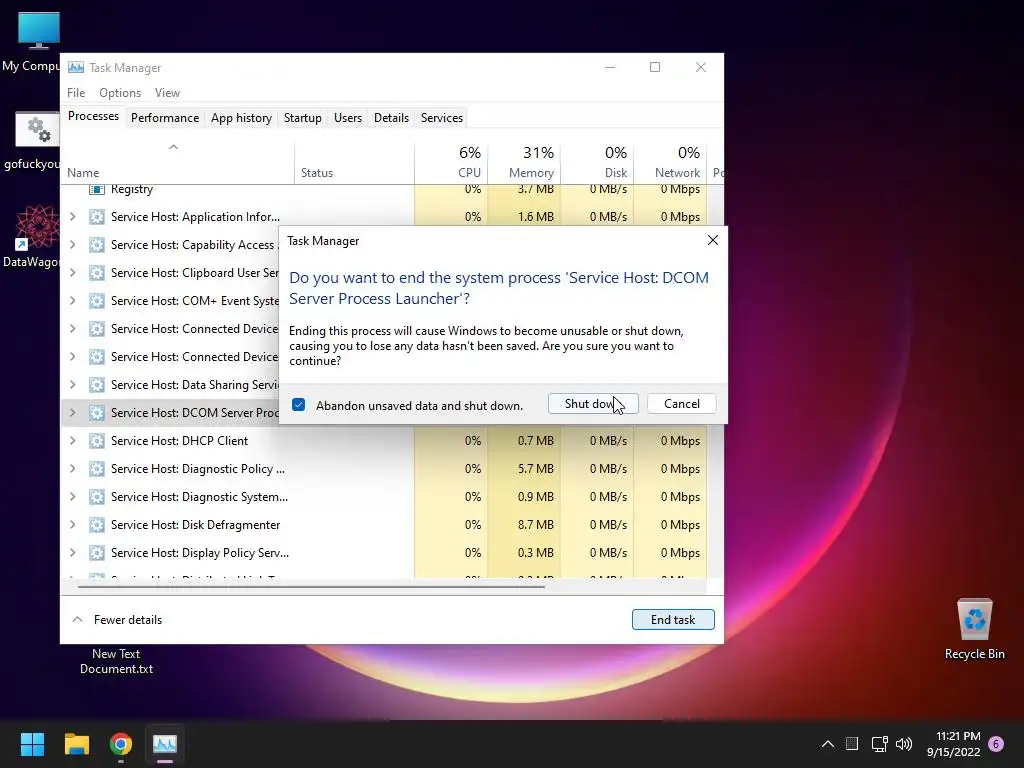The image size is (1024, 768).
Task: Click gear icon of Service Host: Diagnostic Policy row
Action: 97,469
